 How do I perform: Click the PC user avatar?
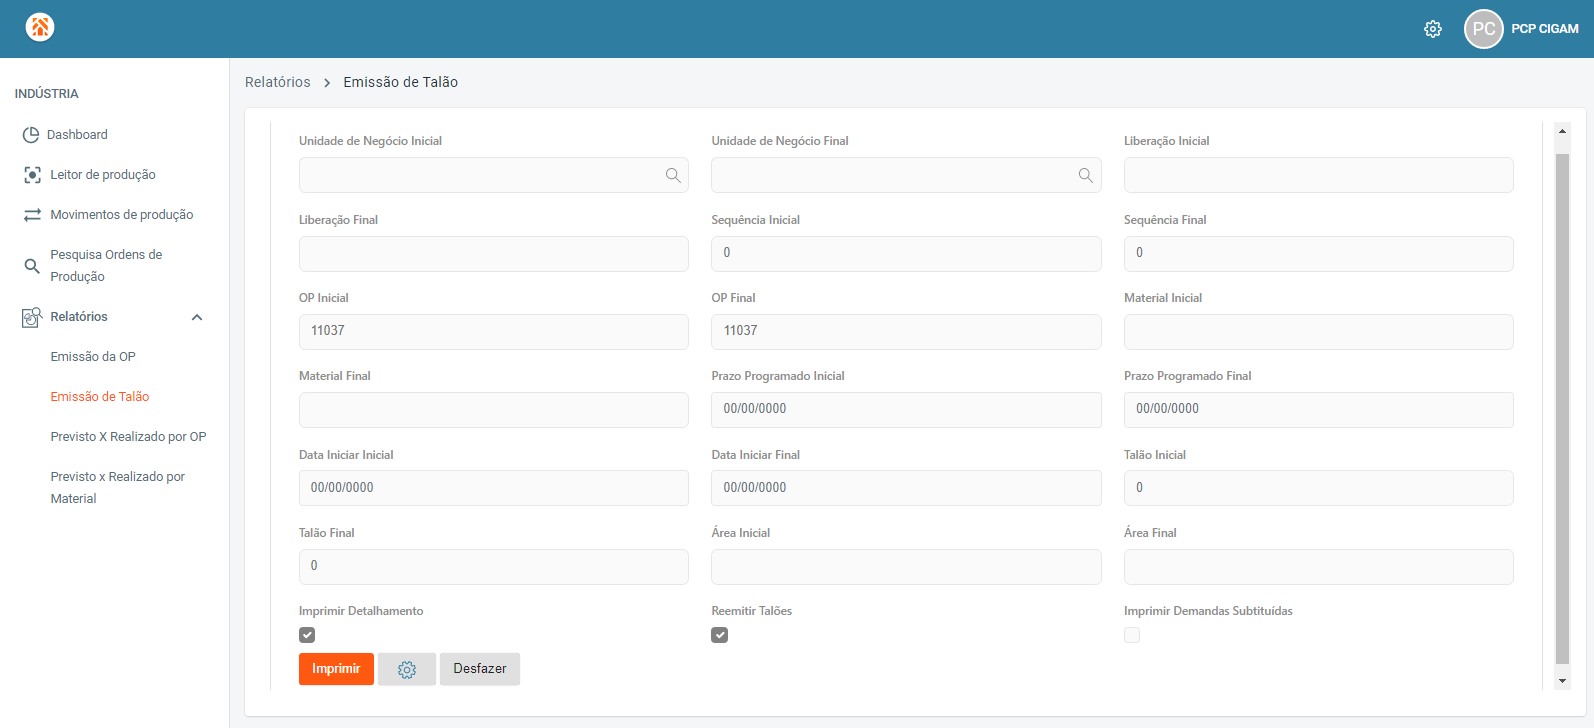coord(1483,29)
